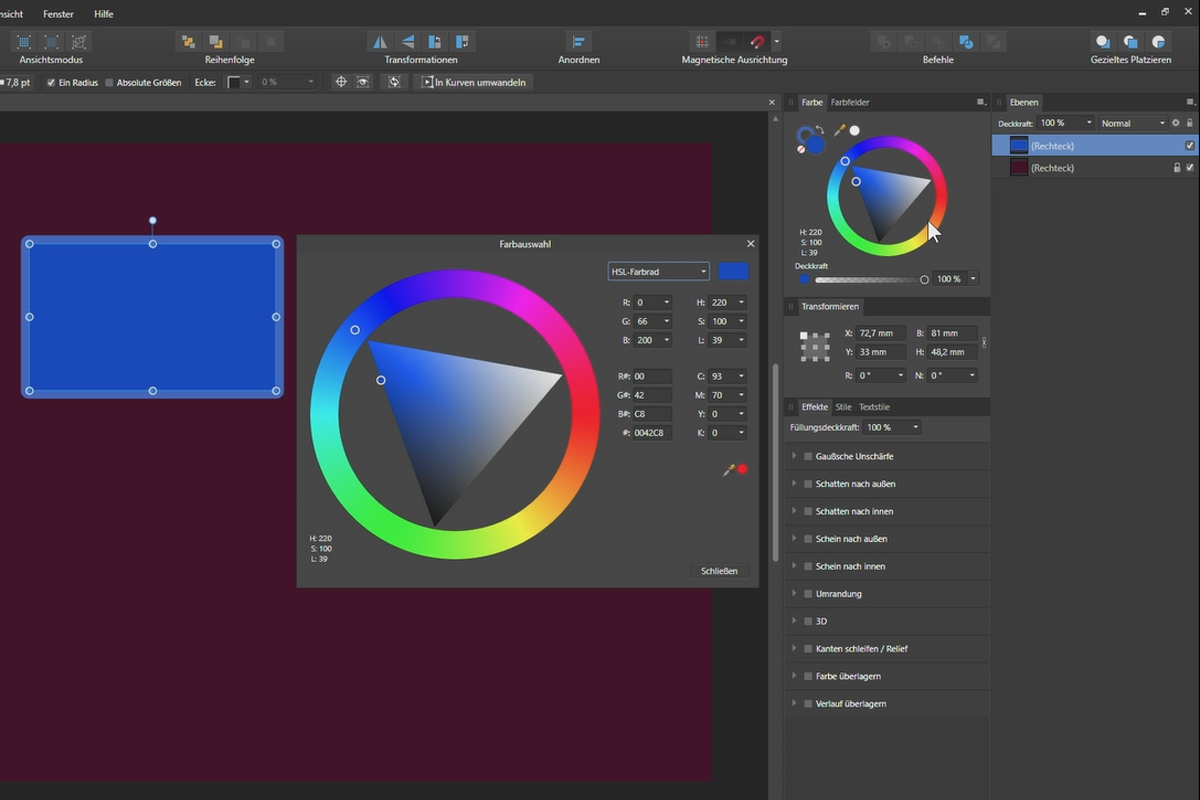Open the blend mode dropdown showing Normal
Image resolution: width=1200 pixels, height=800 pixels.
pyautogui.click(x=1131, y=122)
